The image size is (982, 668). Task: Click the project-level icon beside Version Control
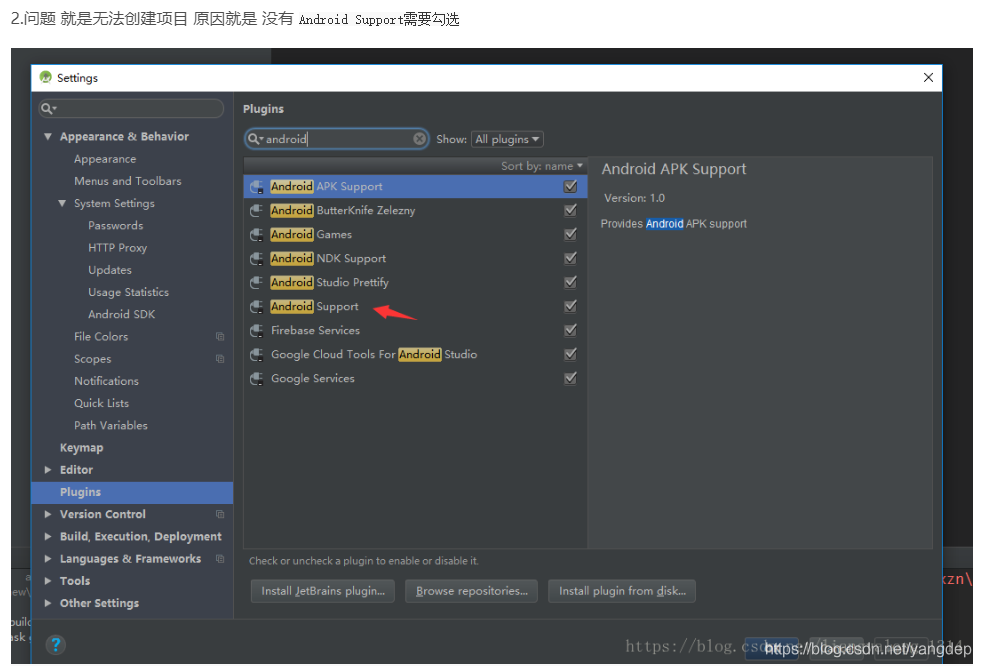(x=220, y=514)
